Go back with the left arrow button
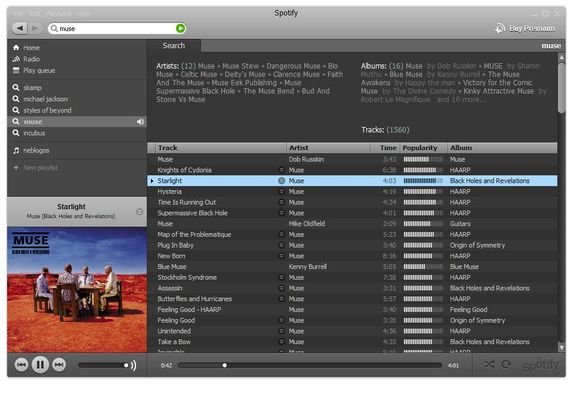Screen dimensions: 580x399 [20, 28]
